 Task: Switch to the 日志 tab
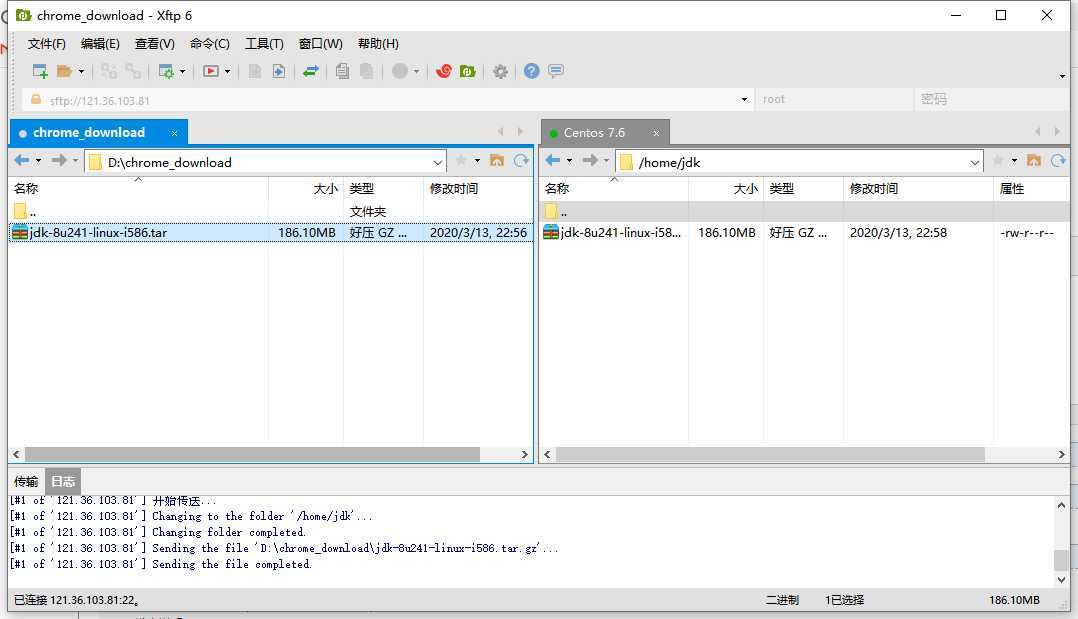click(x=63, y=481)
